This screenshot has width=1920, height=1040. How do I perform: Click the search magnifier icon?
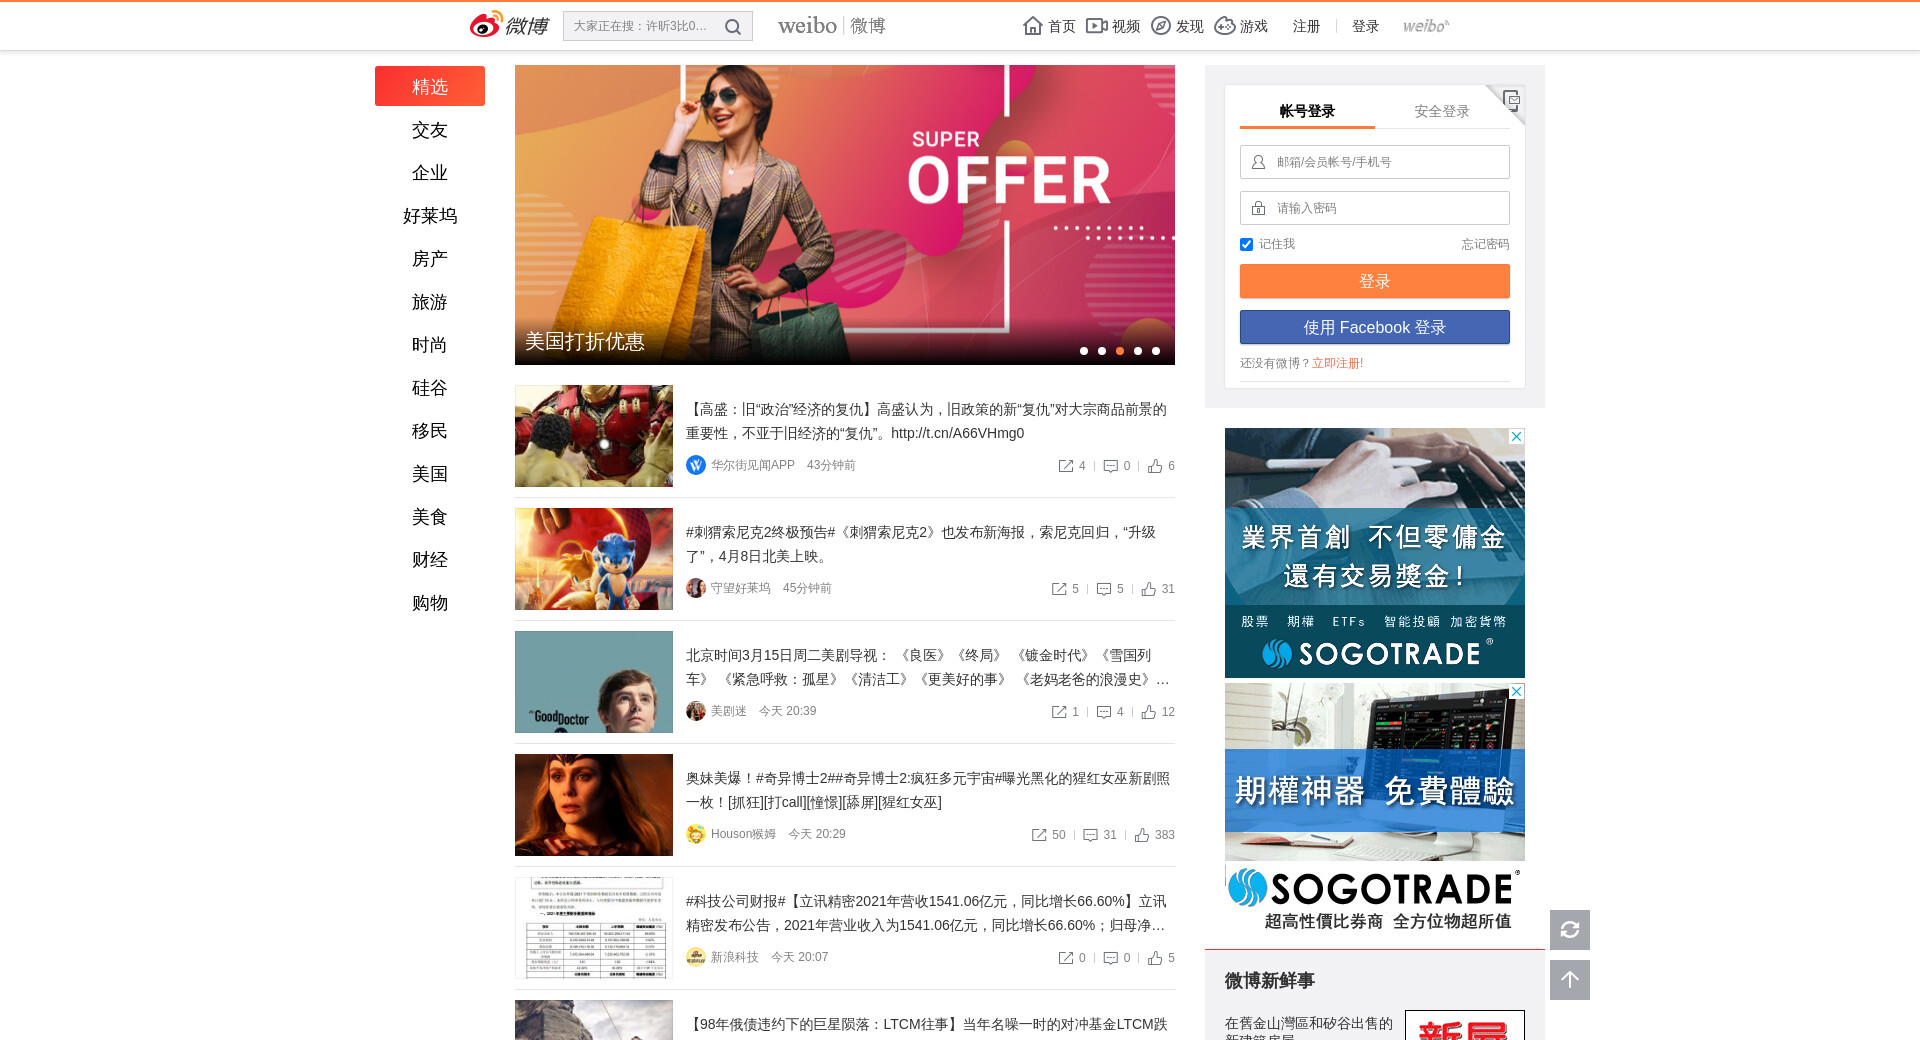732,27
